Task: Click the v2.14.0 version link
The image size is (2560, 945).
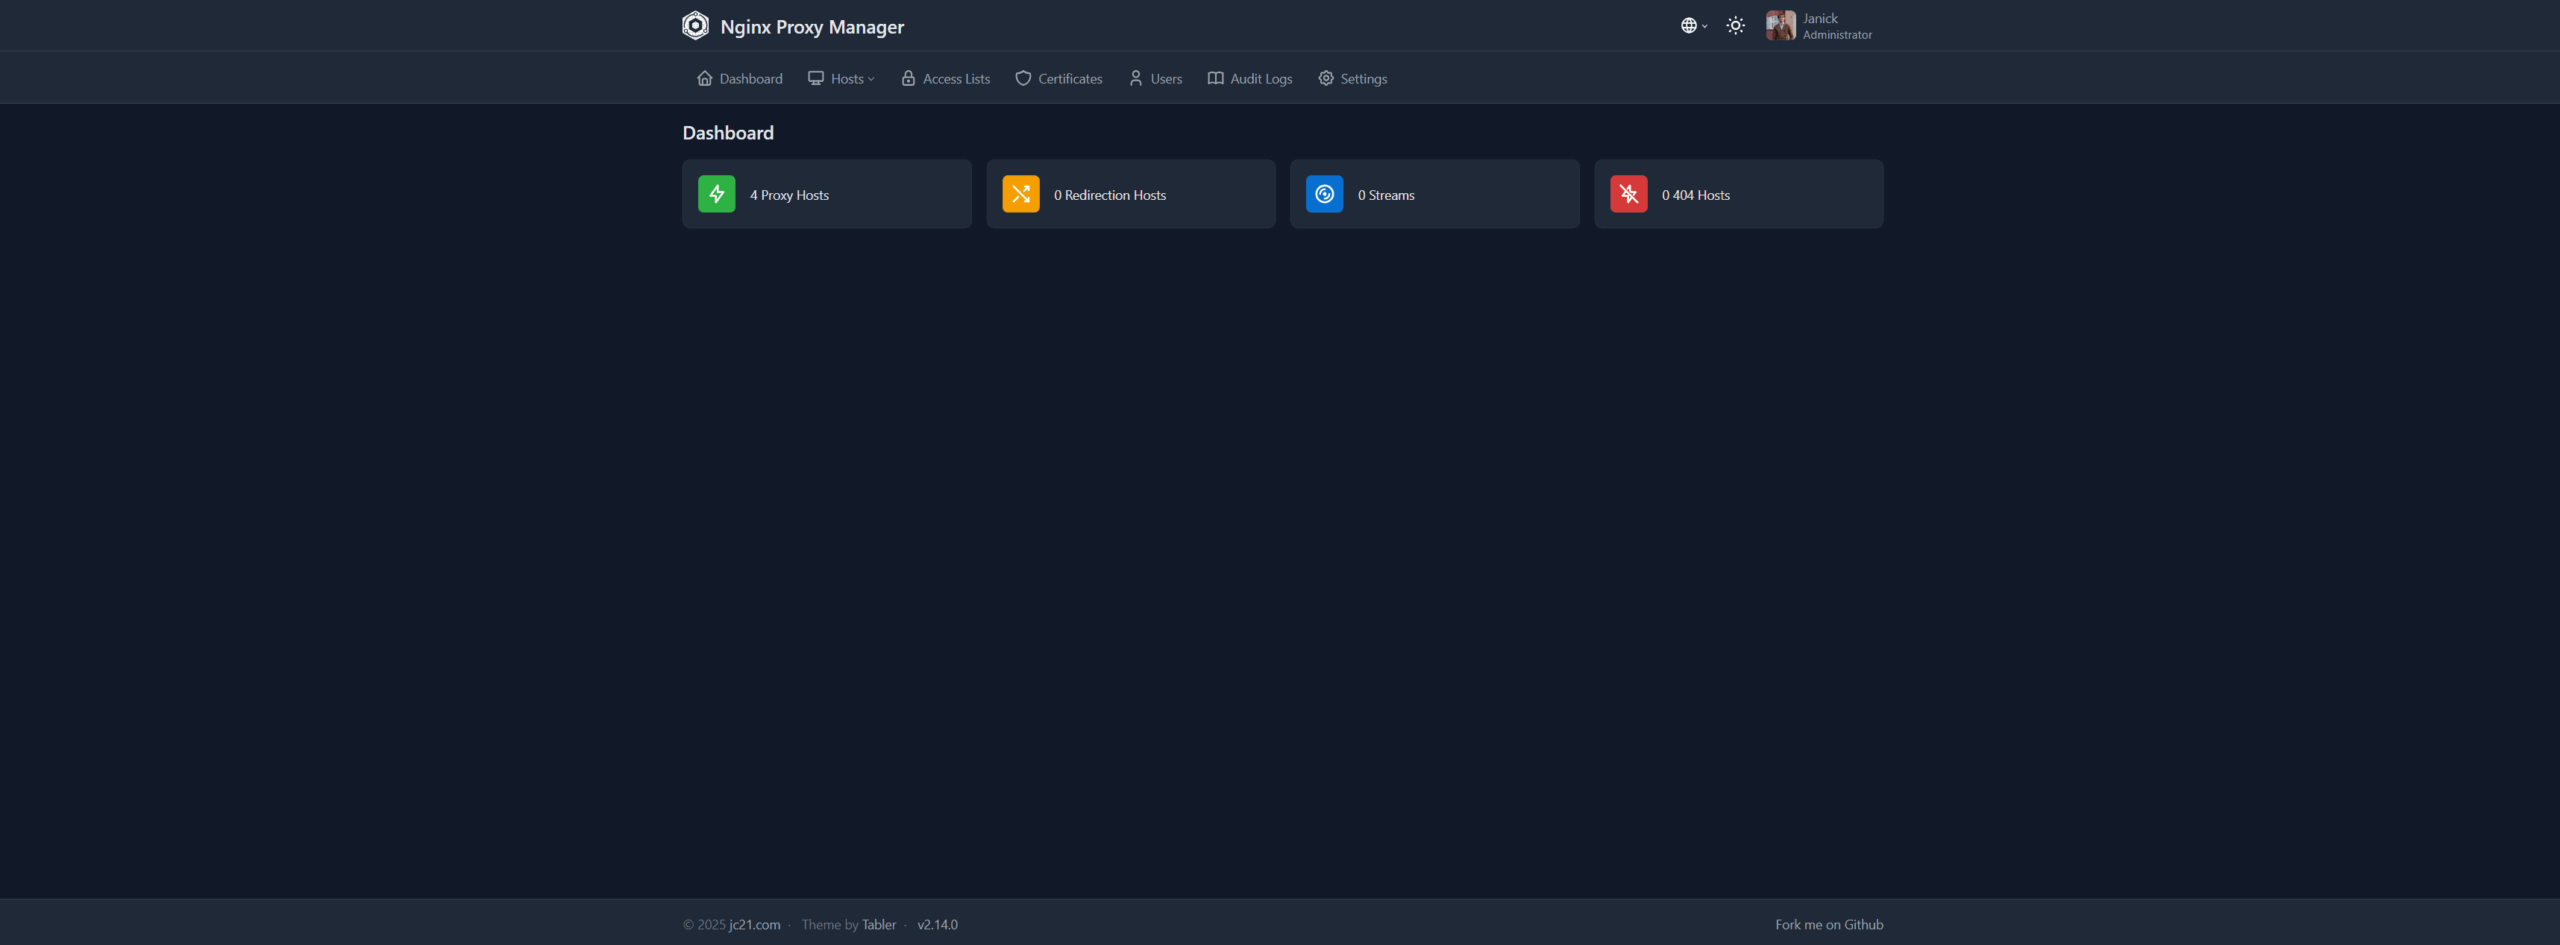Action: pyautogui.click(x=937, y=925)
